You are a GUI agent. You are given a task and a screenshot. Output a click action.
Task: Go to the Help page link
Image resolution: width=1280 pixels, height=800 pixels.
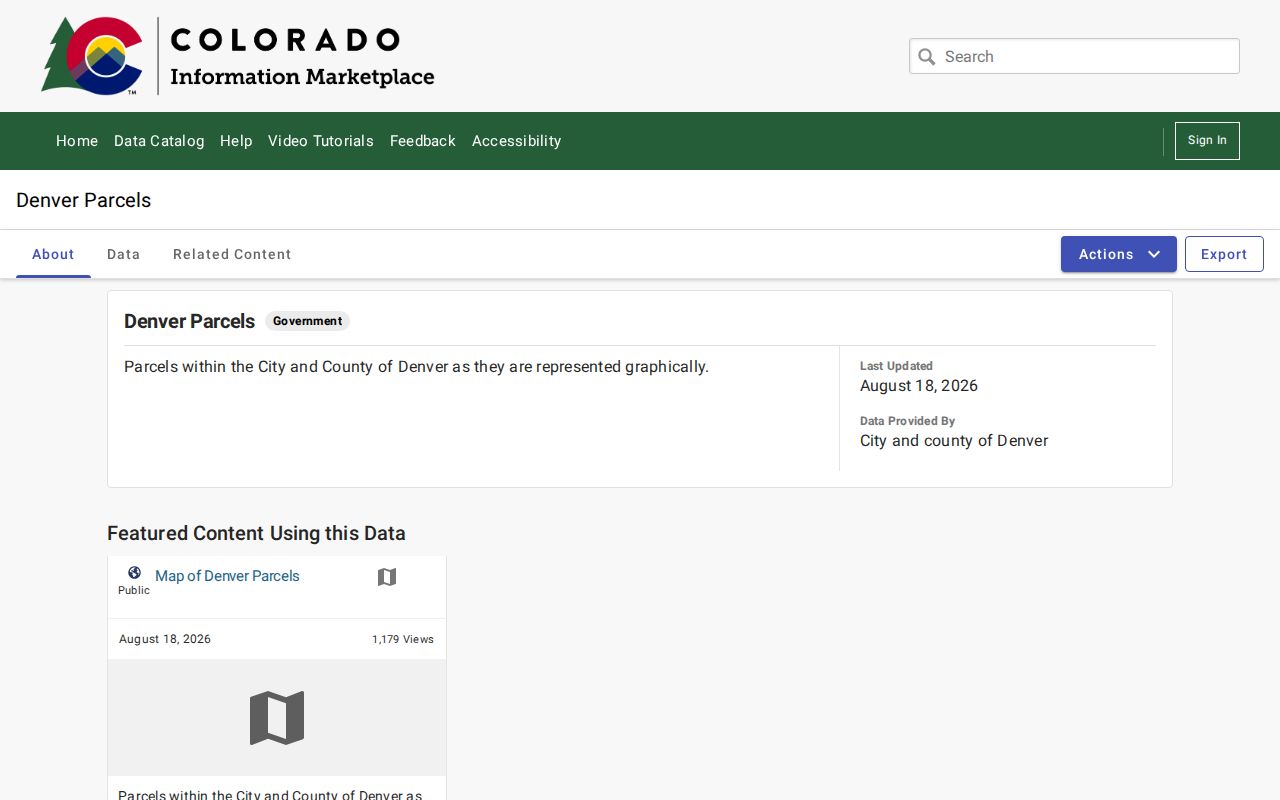(x=236, y=141)
